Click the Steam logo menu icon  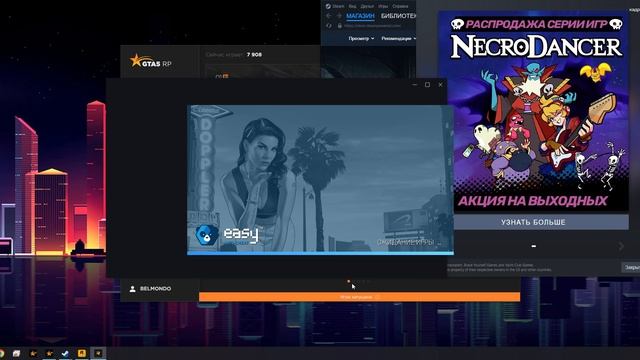(x=328, y=6)
